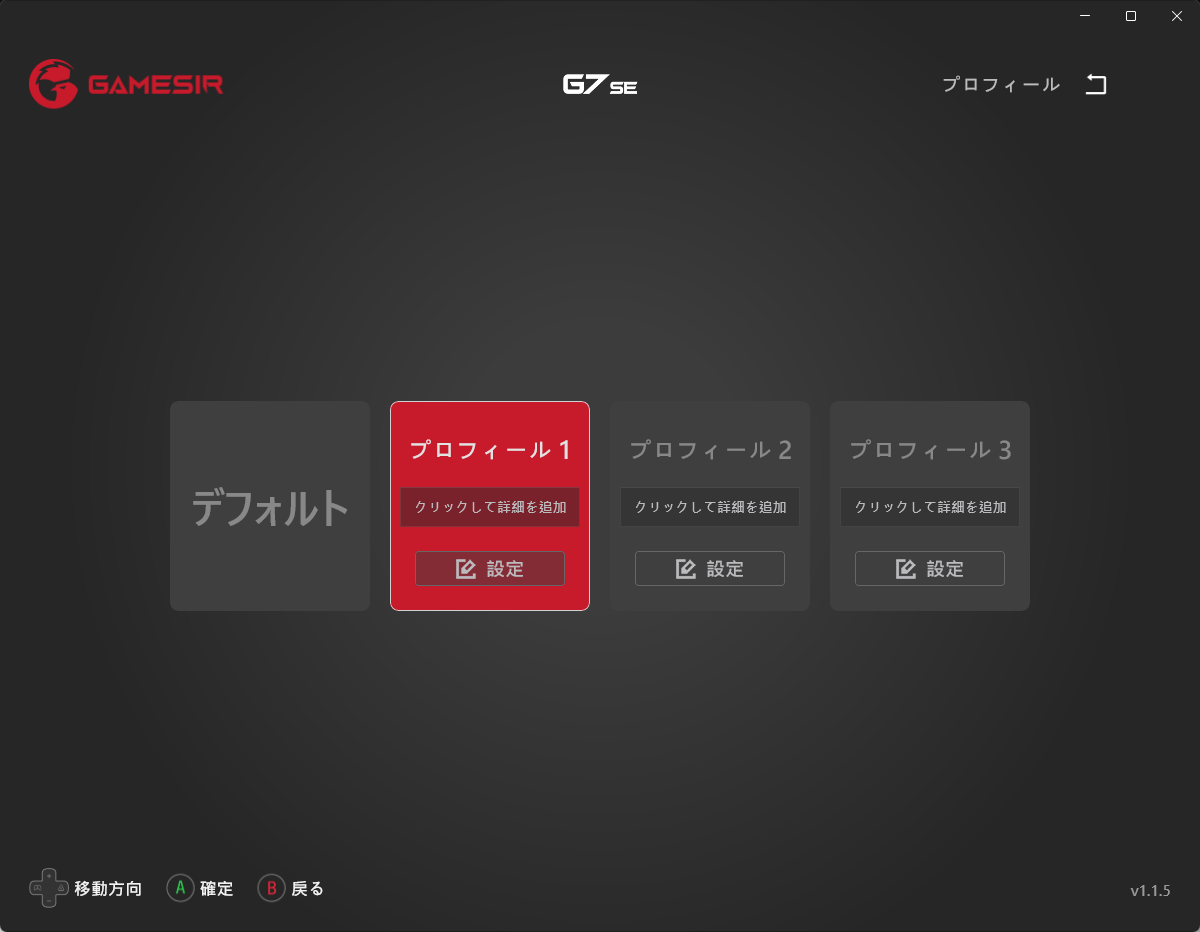
Task: Click the 戻る hint label
Action: (x=308, y=888)
